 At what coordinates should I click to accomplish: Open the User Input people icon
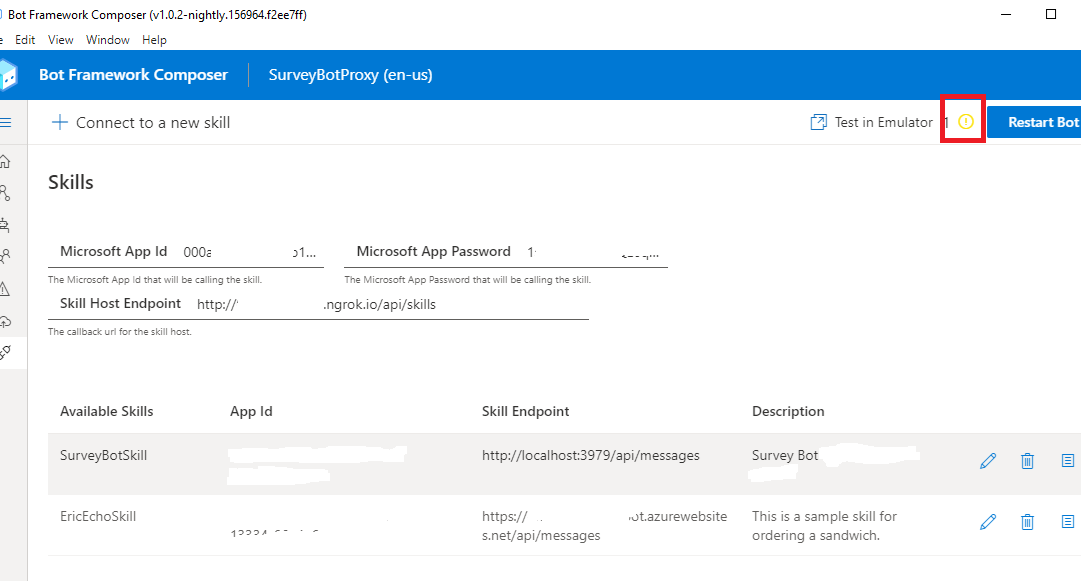point(5,256)
